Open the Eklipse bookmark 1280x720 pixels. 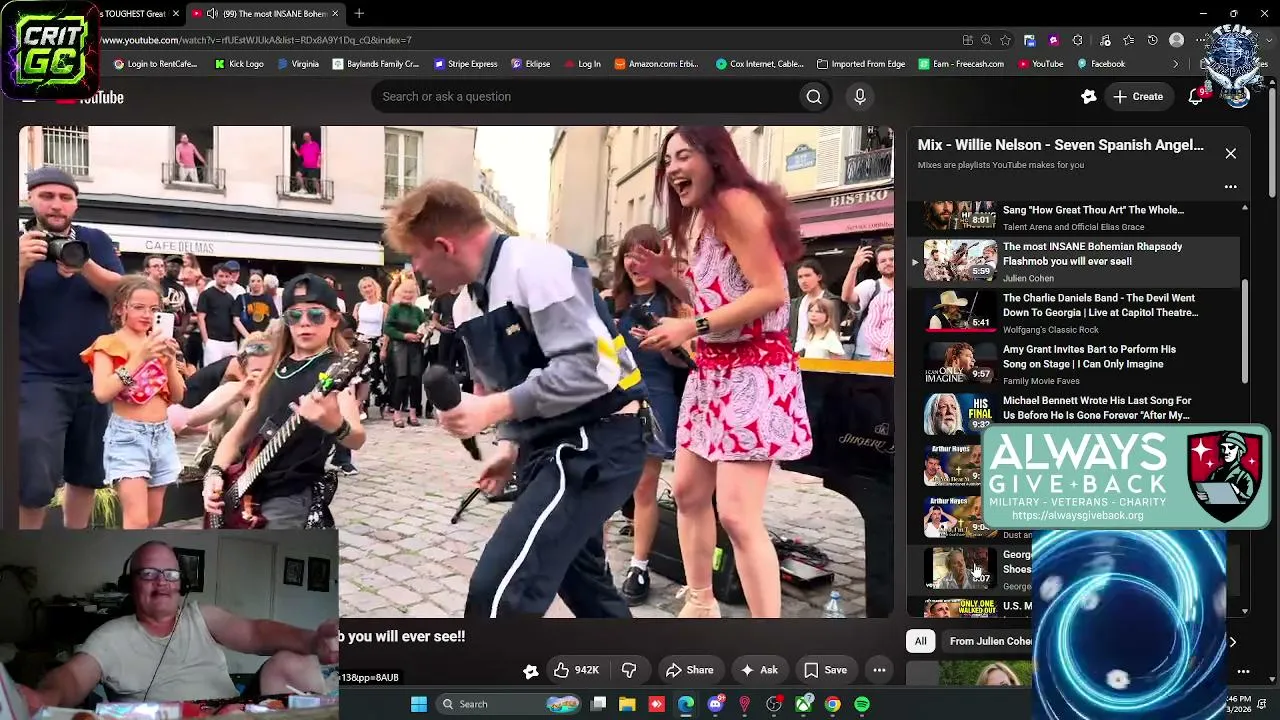[531, 64]
